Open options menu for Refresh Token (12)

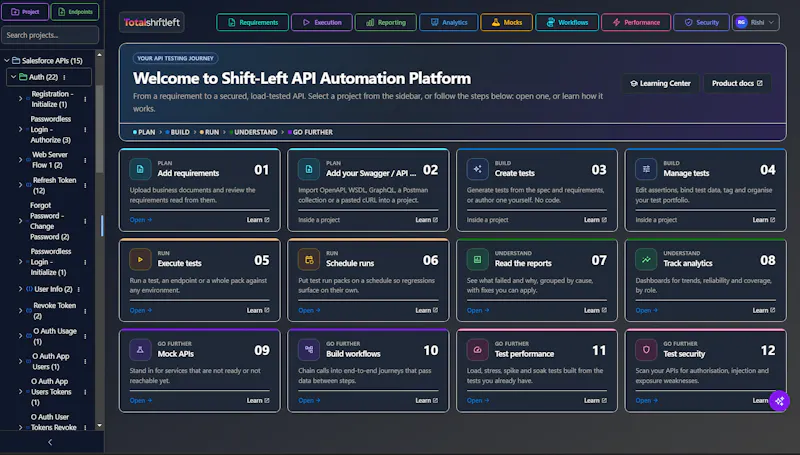coord(85,186)
